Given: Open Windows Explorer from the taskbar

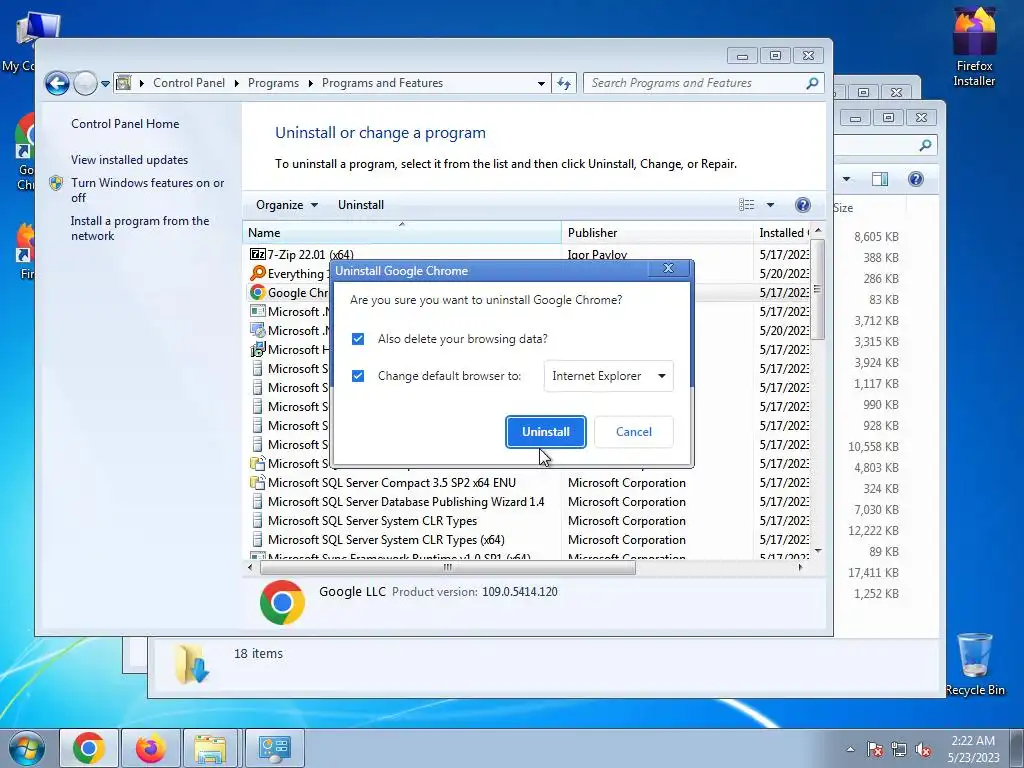Looking at the screenshot, I should coord(210,748).
